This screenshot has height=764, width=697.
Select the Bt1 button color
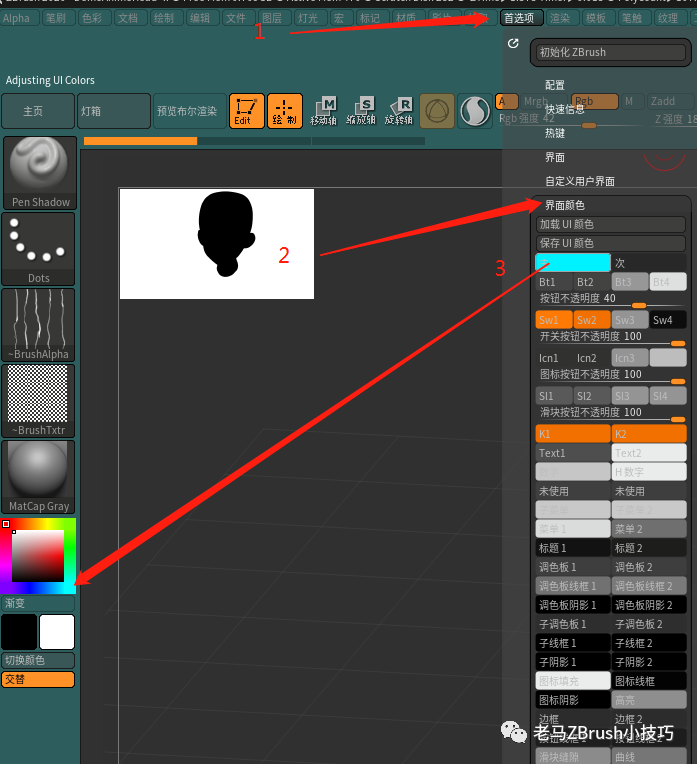(554, 282)
